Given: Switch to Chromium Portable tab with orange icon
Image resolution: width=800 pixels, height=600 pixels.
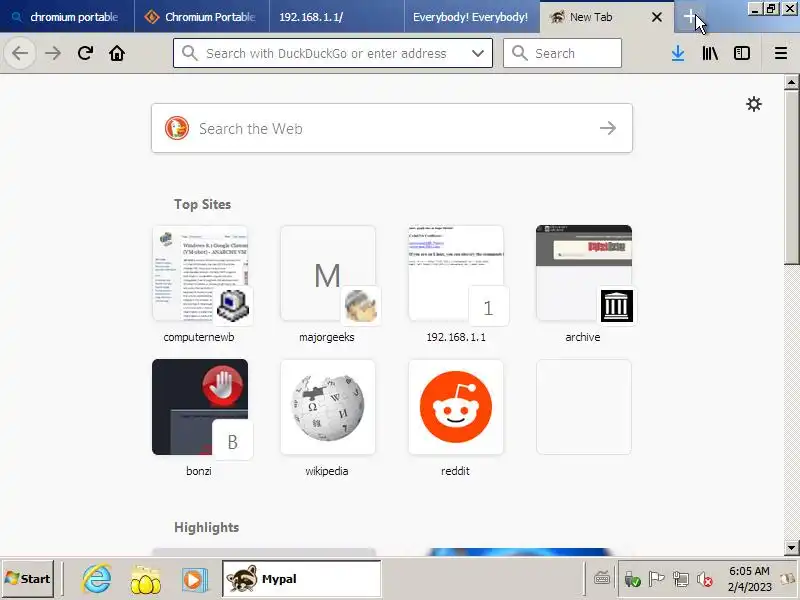Looking at the screenshot, I should click(202, 17).
